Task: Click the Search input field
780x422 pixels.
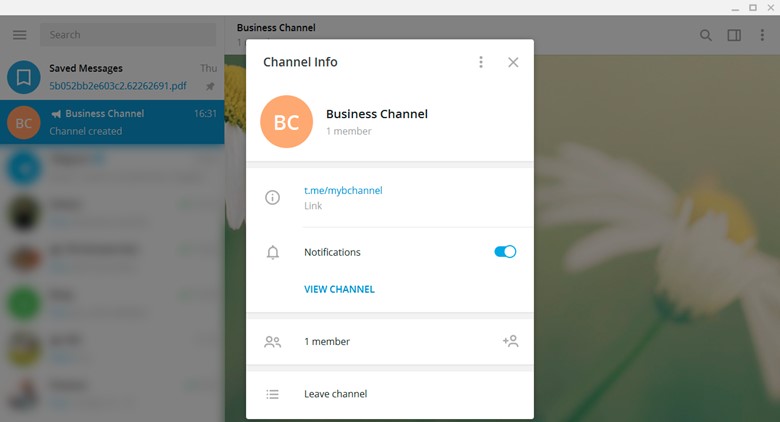Action: point(128,35)
